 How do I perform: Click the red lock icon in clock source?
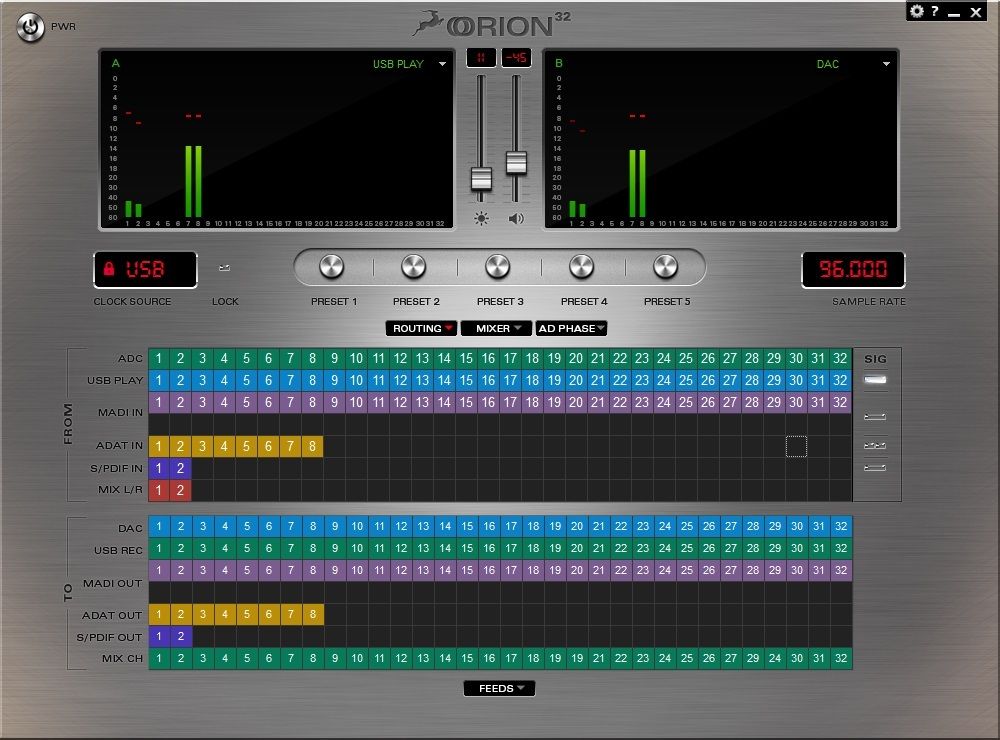[x=110, y=269]
